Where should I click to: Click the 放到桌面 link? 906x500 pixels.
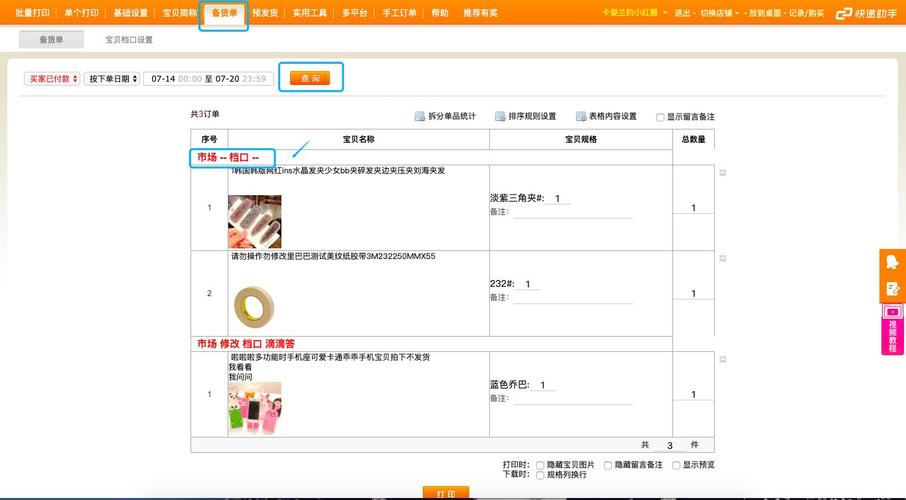coord(765,13)
